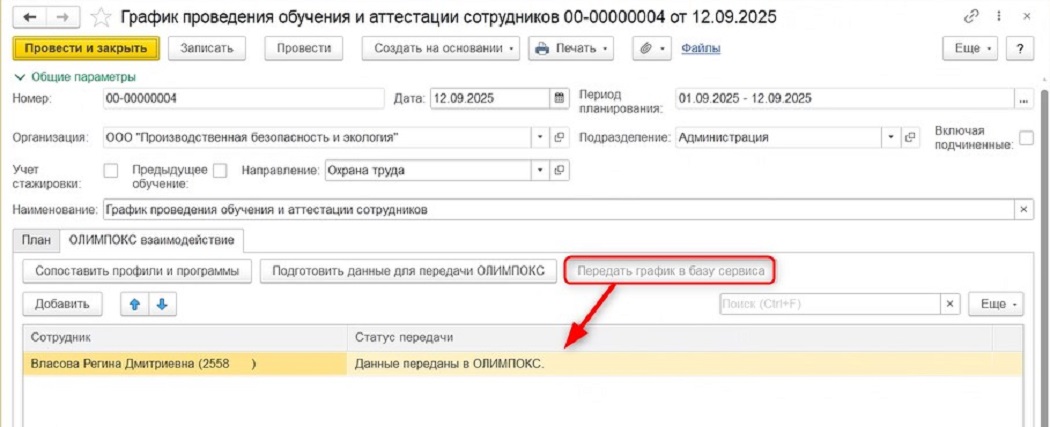Open the paperclip attachments menu
This screenshot has height=427, width=1050.
pyautogui.click(x=651, y=48)
